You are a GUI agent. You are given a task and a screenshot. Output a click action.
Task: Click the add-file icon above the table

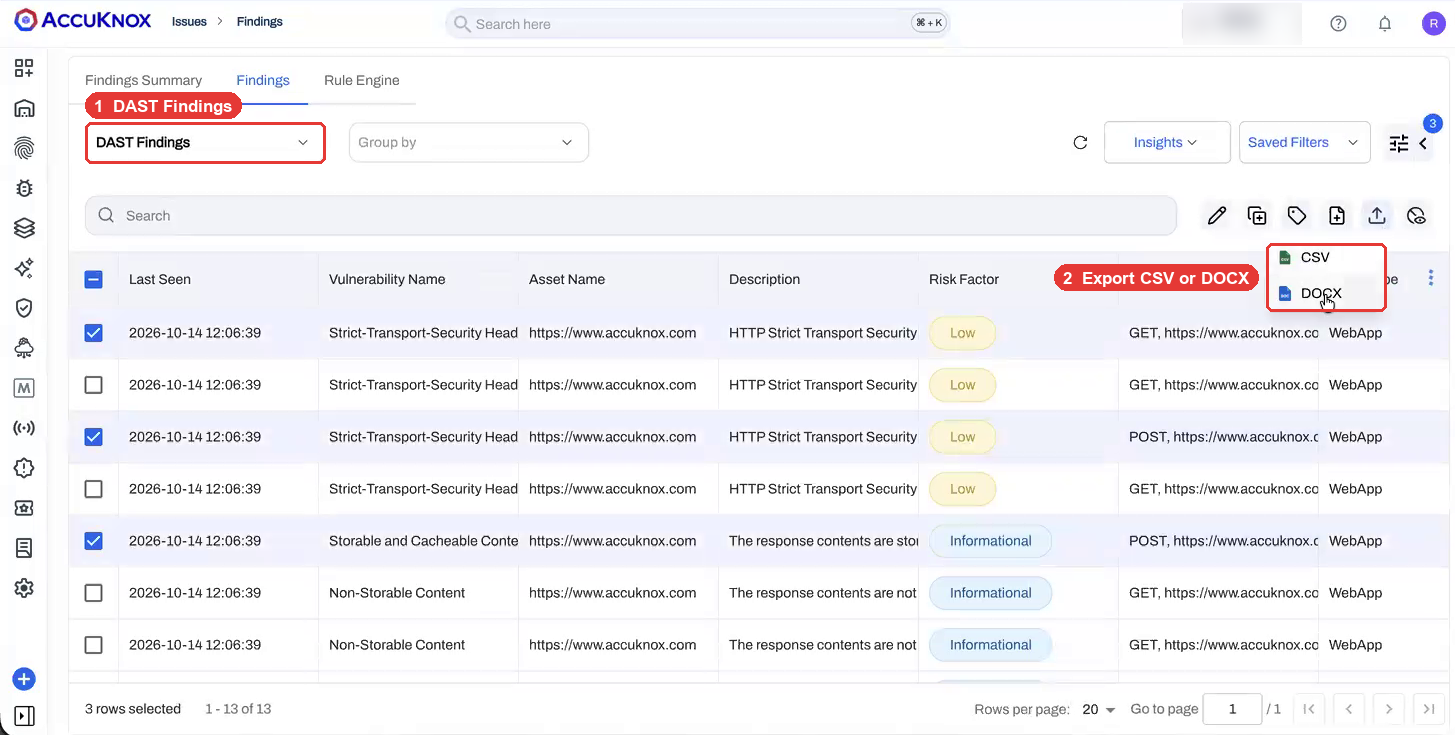(x=1337, y=215)
